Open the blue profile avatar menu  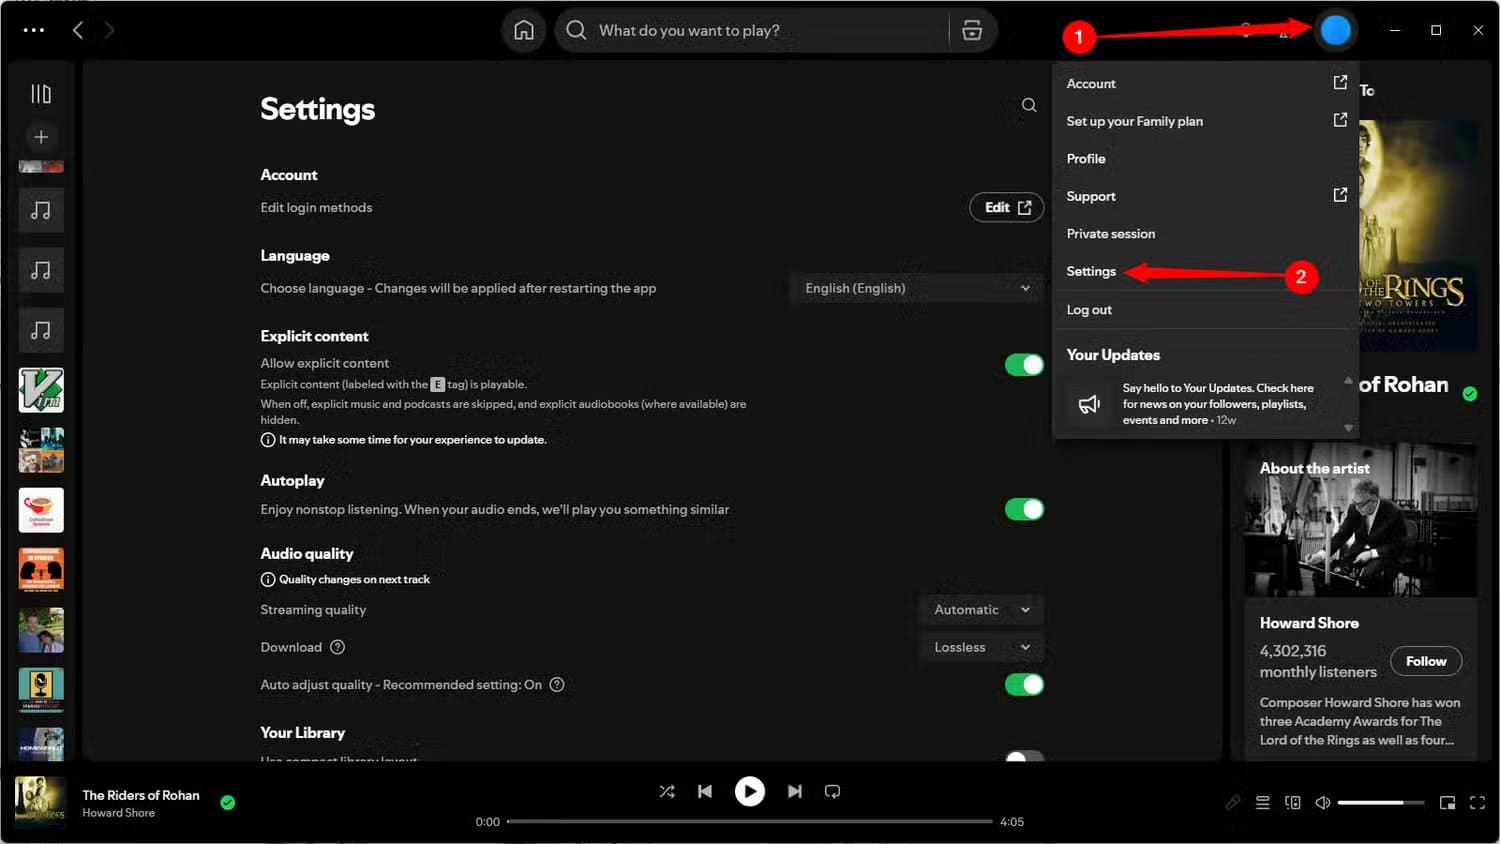1335,30
